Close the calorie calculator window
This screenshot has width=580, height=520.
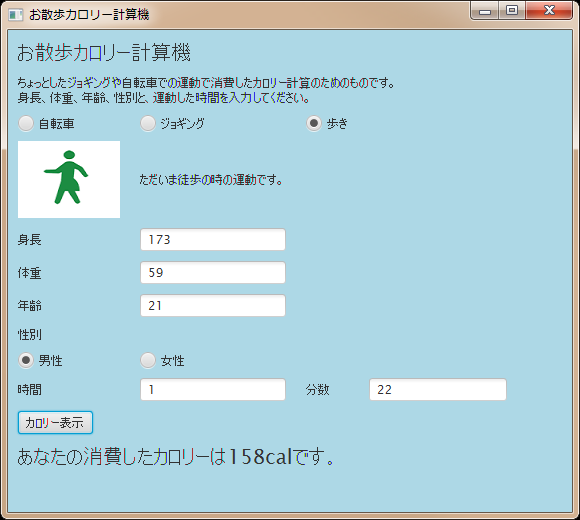(549, 11)
